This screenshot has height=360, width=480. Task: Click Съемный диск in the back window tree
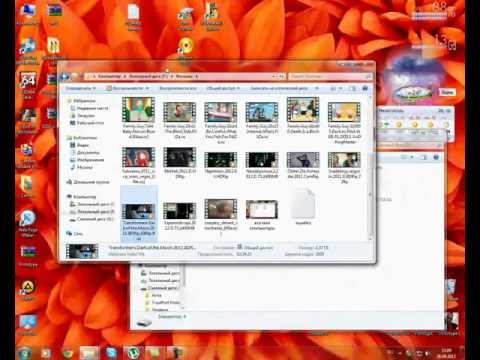point(160,288)
